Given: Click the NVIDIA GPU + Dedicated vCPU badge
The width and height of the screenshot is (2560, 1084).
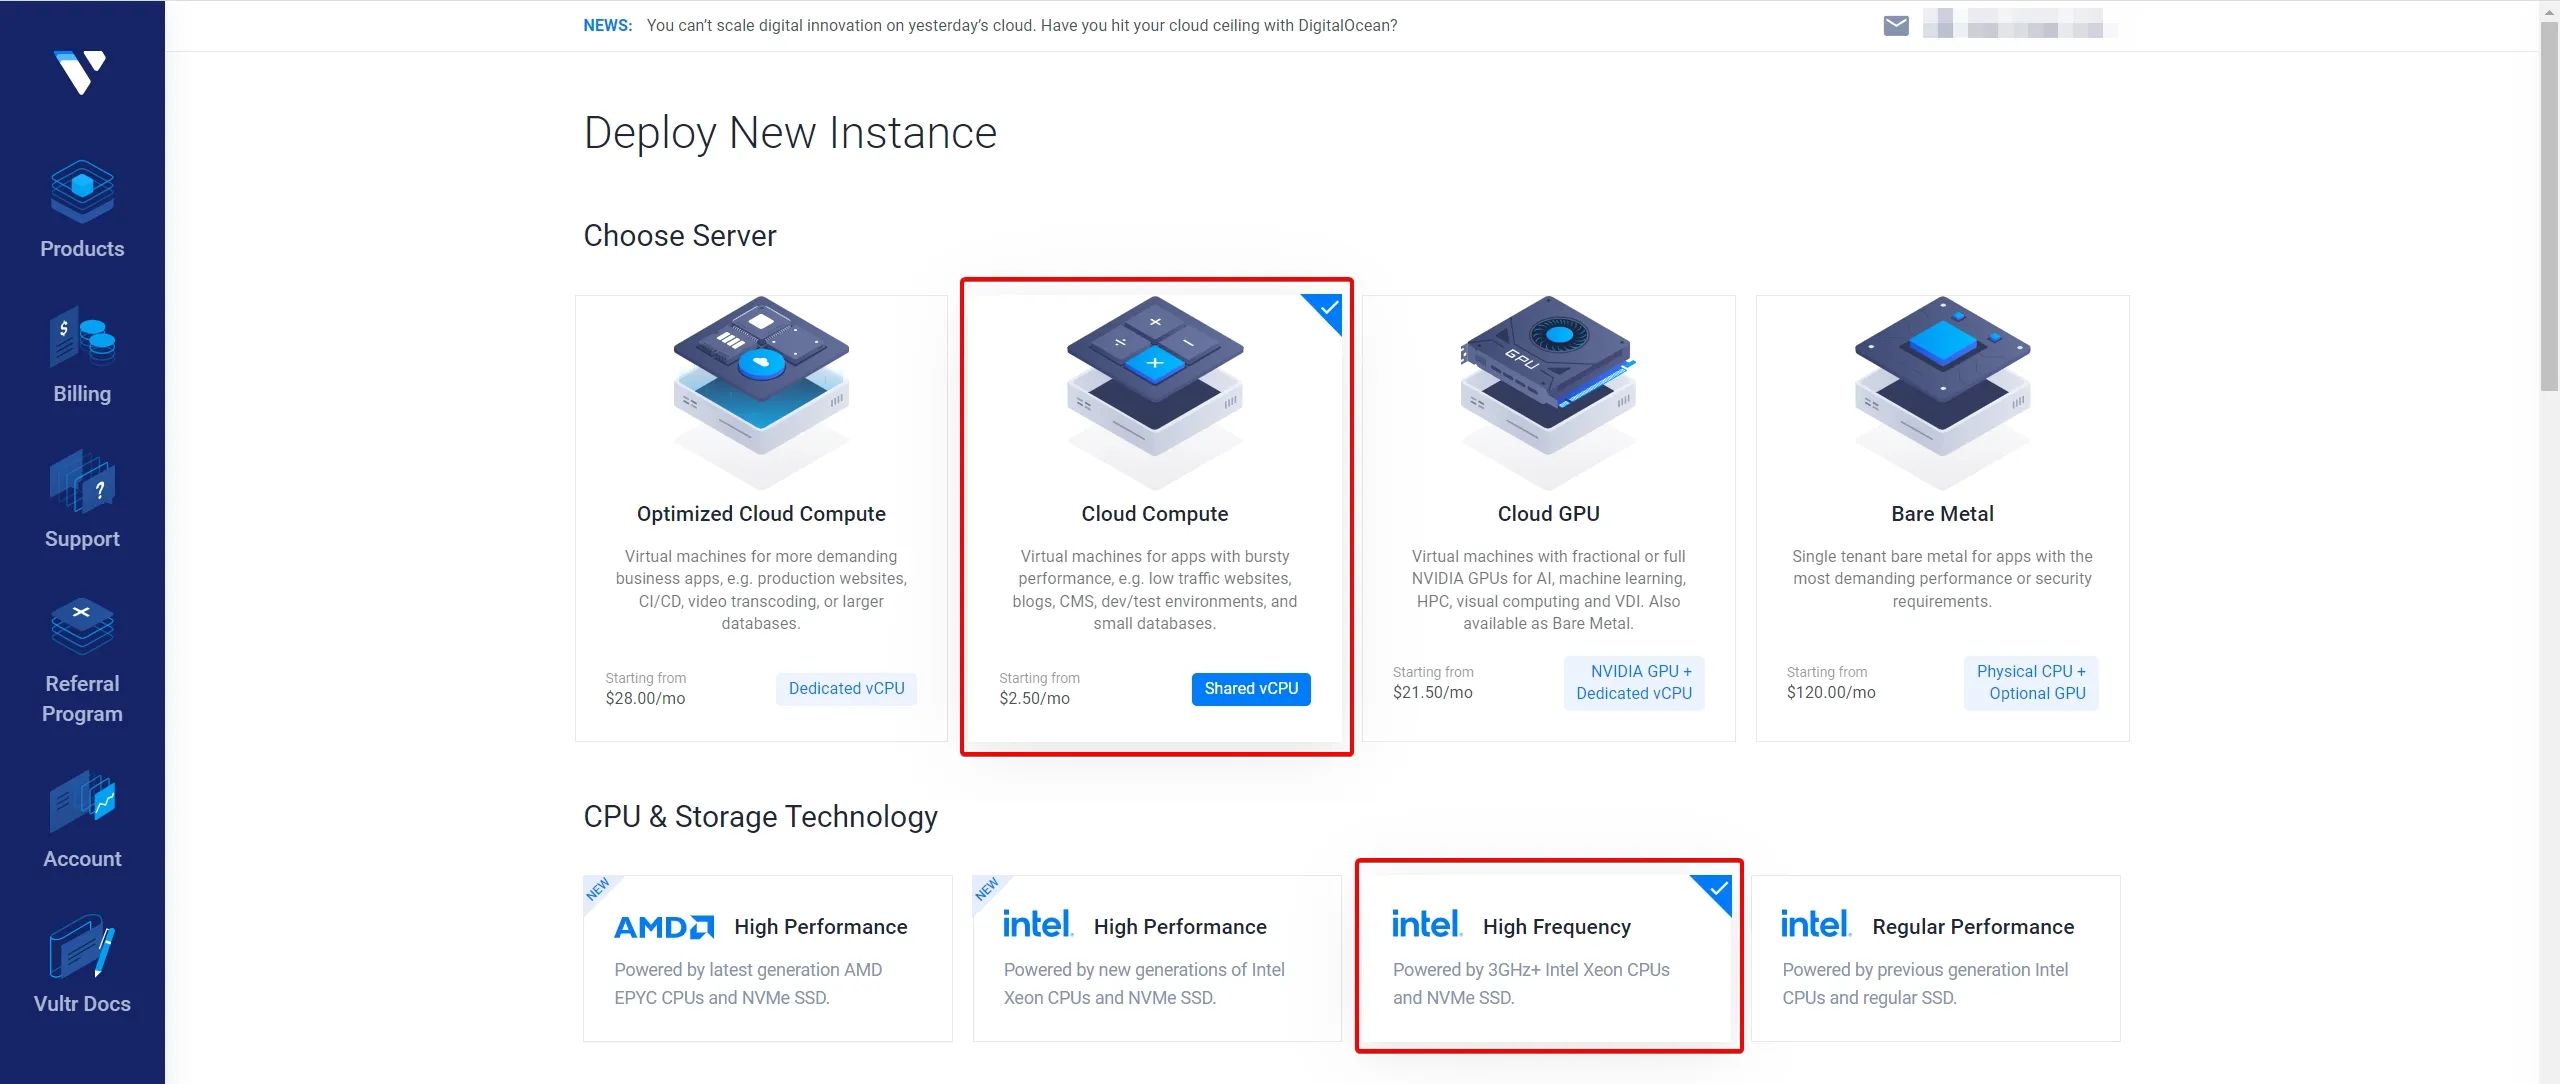Looking at the screenshot, I should (1633, 682).
